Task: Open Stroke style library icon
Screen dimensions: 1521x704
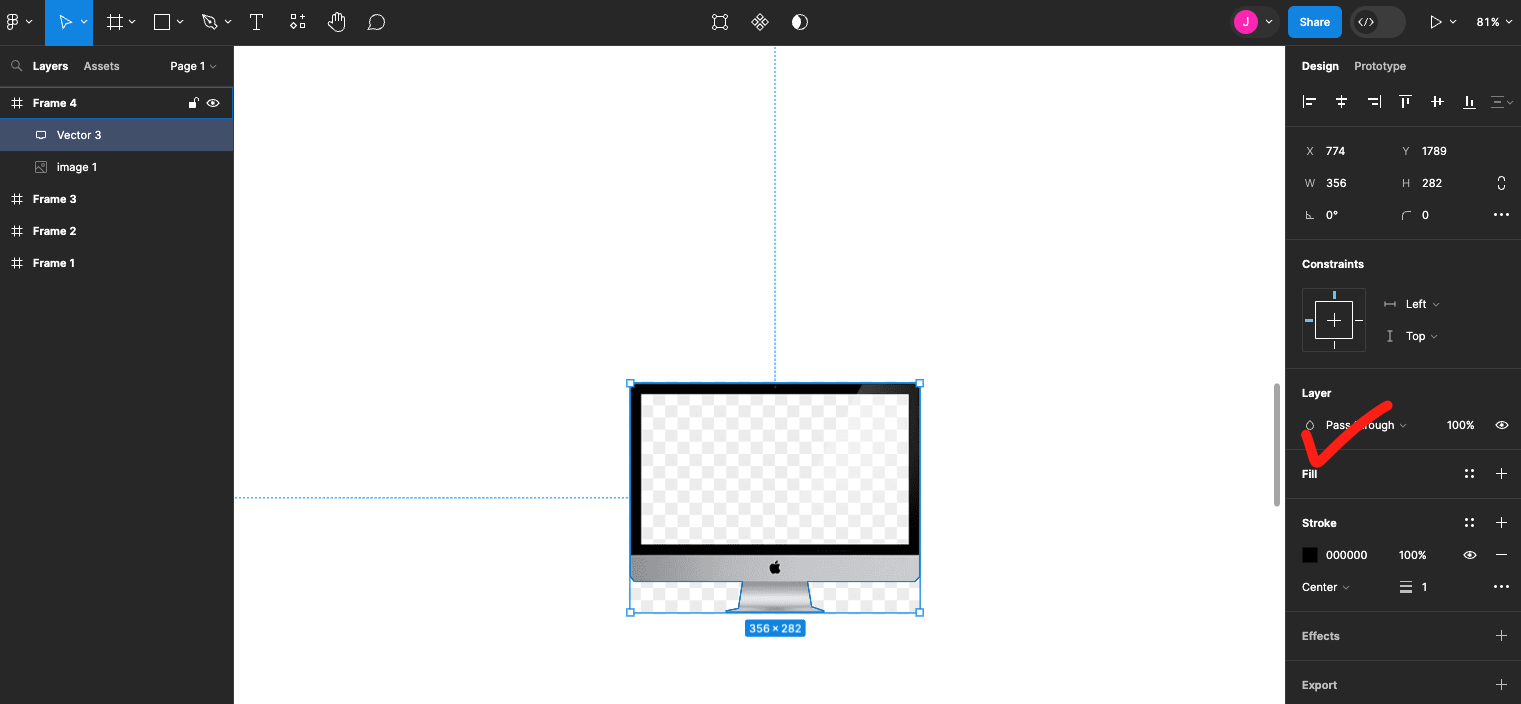Action: (1469, 523)
